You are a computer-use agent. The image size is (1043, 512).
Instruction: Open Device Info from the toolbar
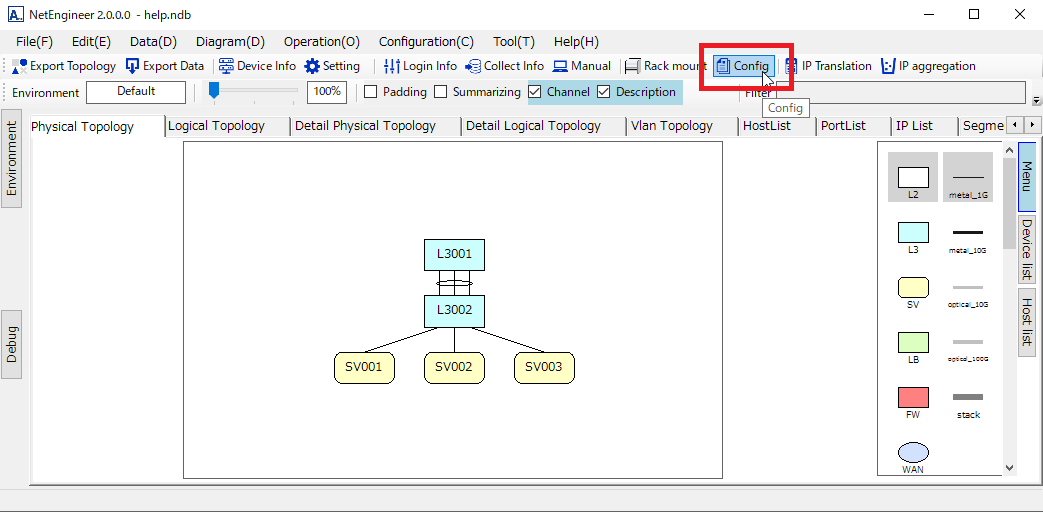pos(226,66)
